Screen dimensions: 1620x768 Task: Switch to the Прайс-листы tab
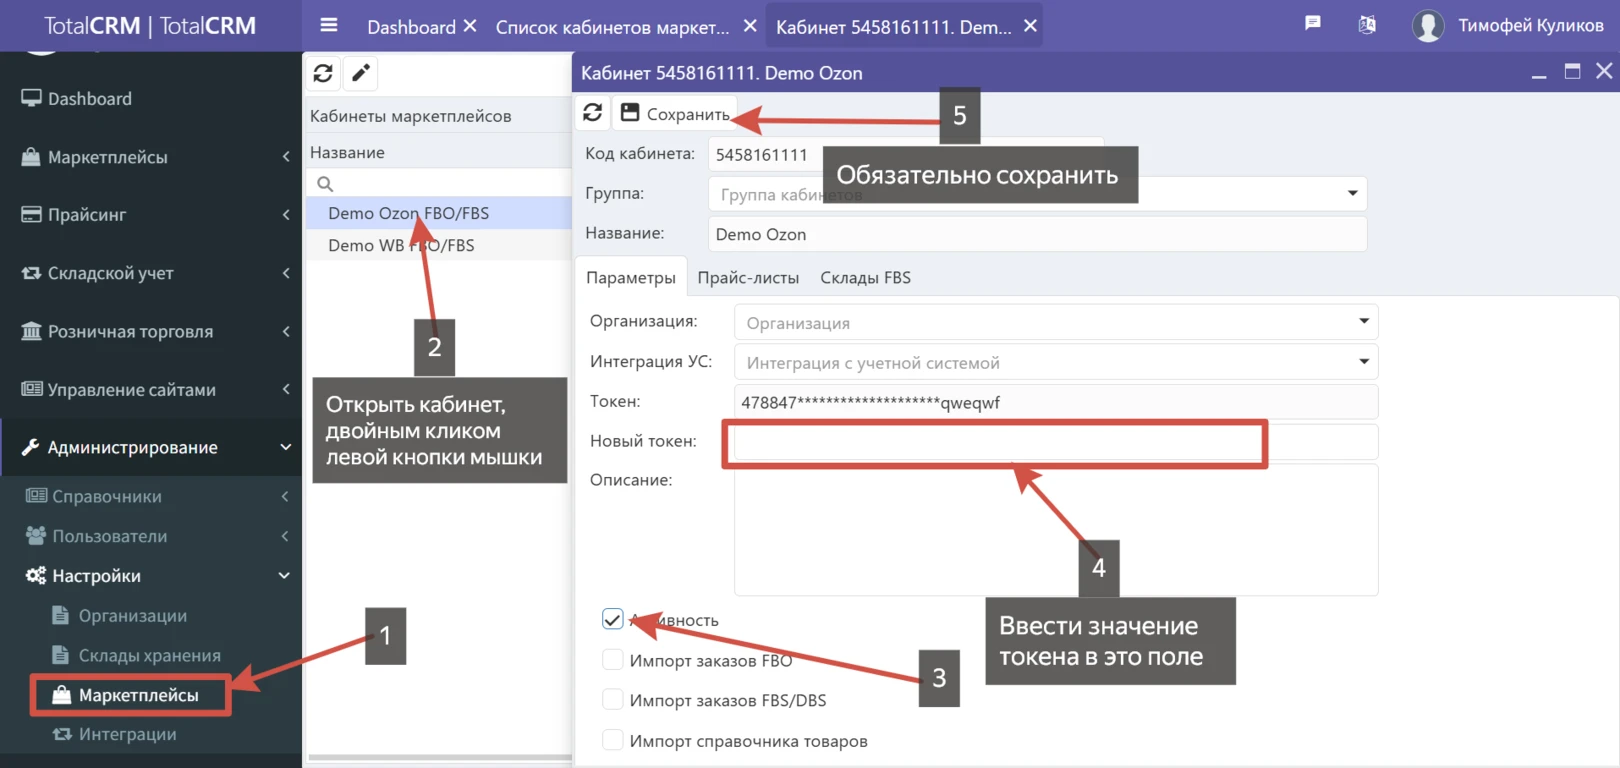[x=748, y=278]
